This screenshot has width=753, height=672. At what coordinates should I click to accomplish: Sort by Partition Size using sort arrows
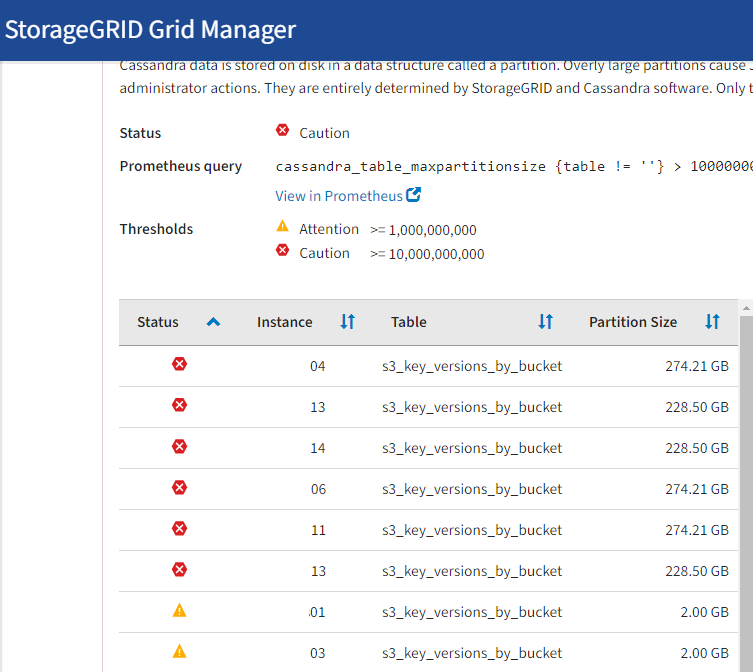tap(712, 322)
